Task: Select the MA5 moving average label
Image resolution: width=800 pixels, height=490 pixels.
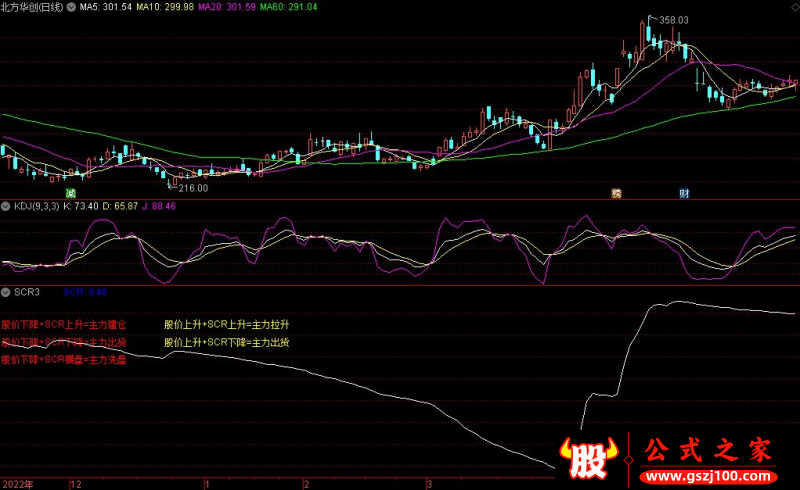Action: [x=105, y=7]
